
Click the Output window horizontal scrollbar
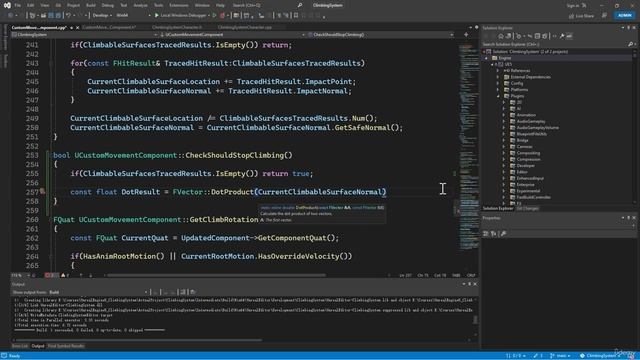[x=139, y=340]
